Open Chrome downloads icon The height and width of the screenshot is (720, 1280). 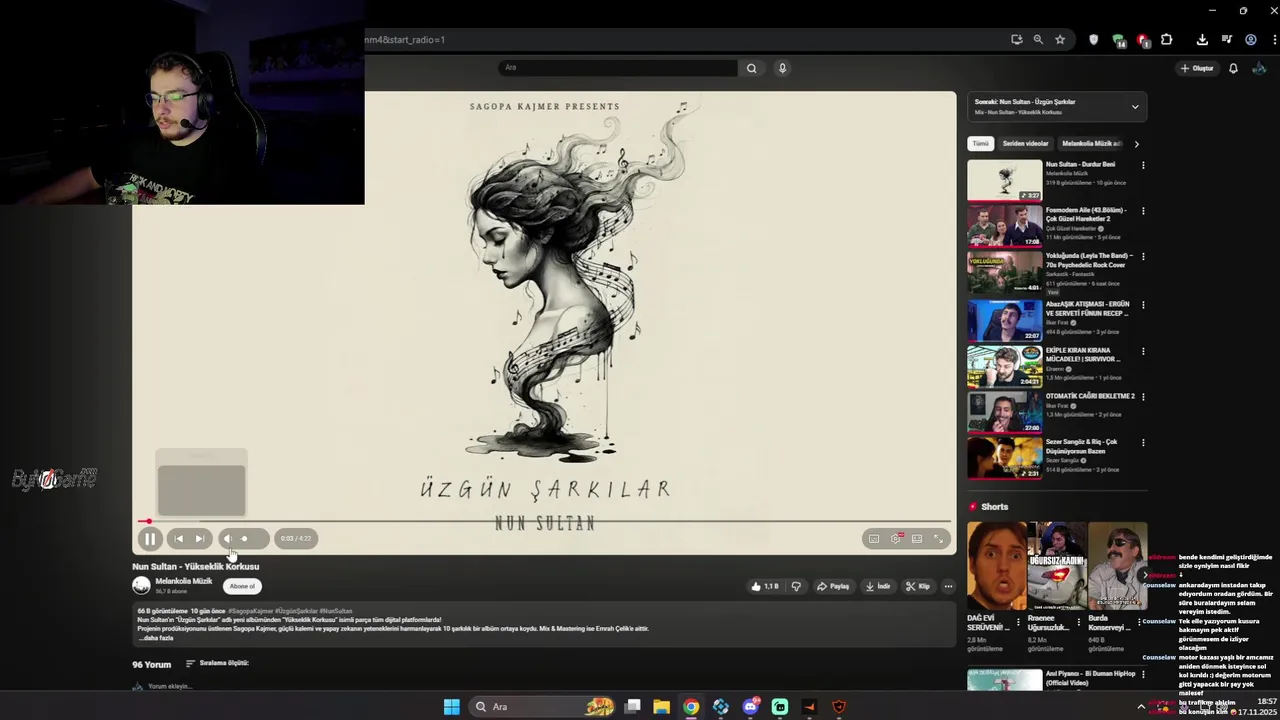point(1202,40)
